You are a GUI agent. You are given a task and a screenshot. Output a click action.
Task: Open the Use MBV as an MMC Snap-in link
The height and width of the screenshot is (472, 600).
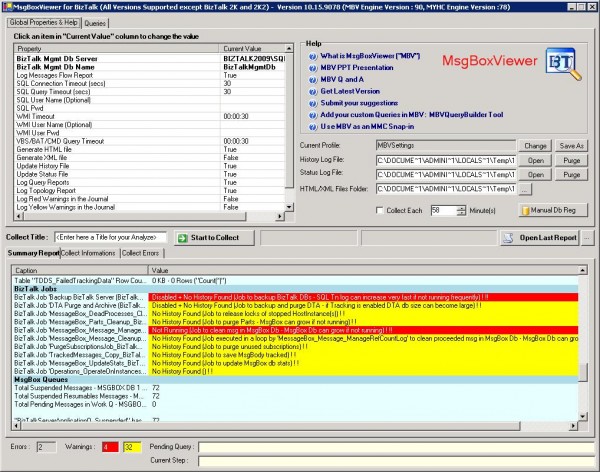[367, 127]
